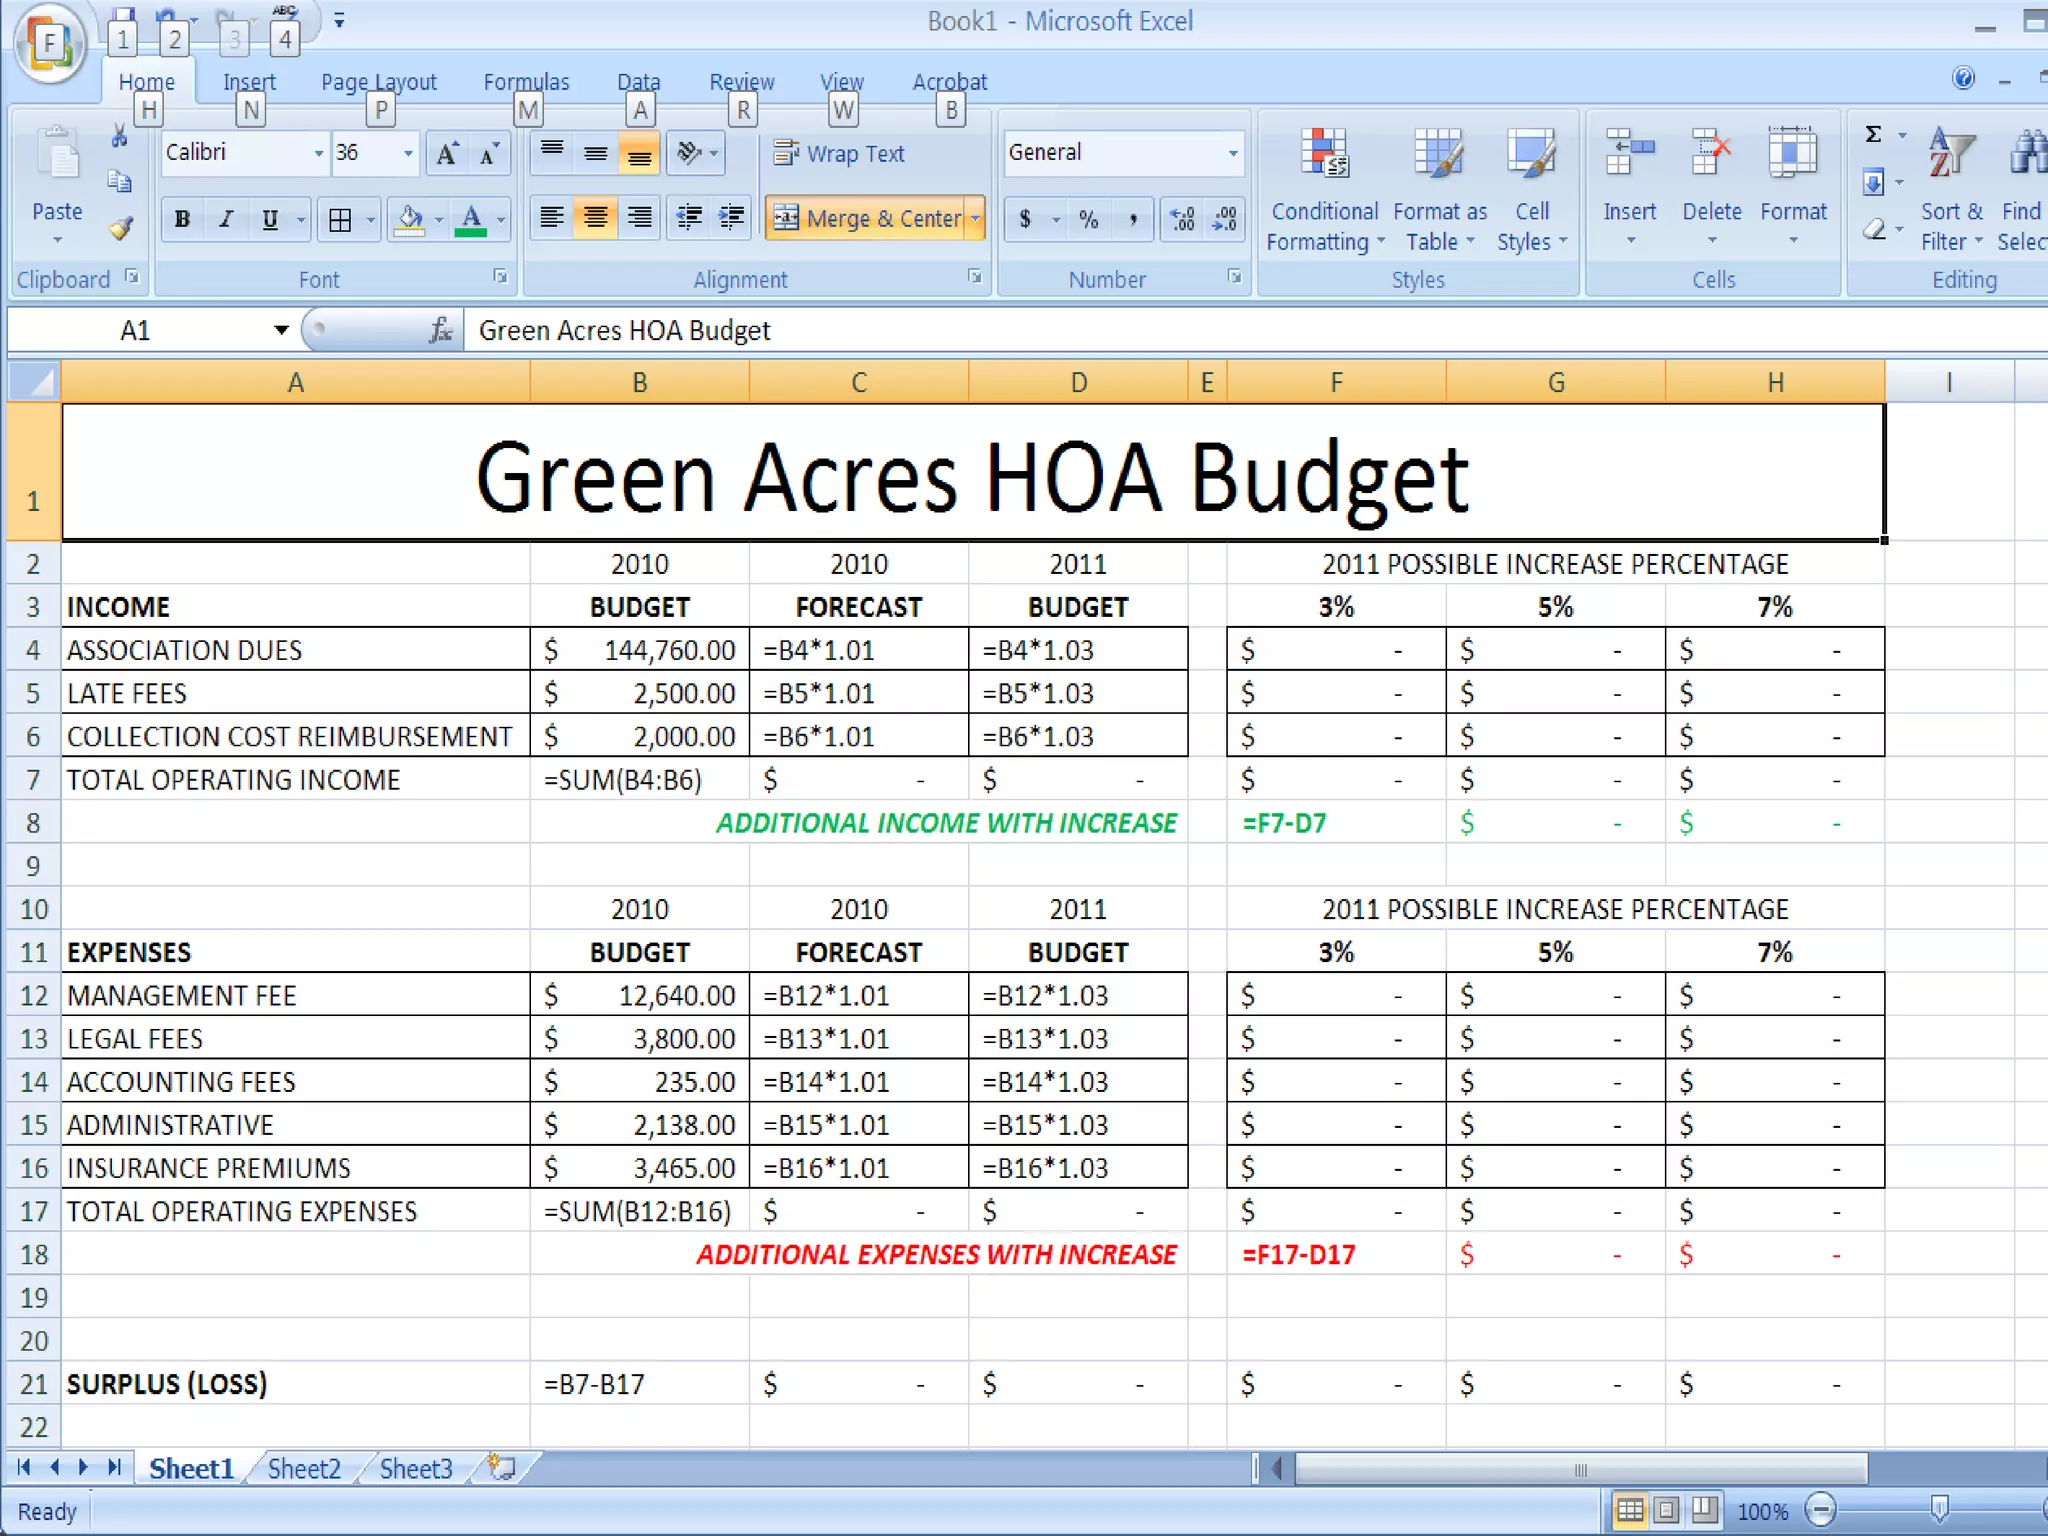
Task: Click the Format Painter brush icon
Action: click(x=121, y=229)
